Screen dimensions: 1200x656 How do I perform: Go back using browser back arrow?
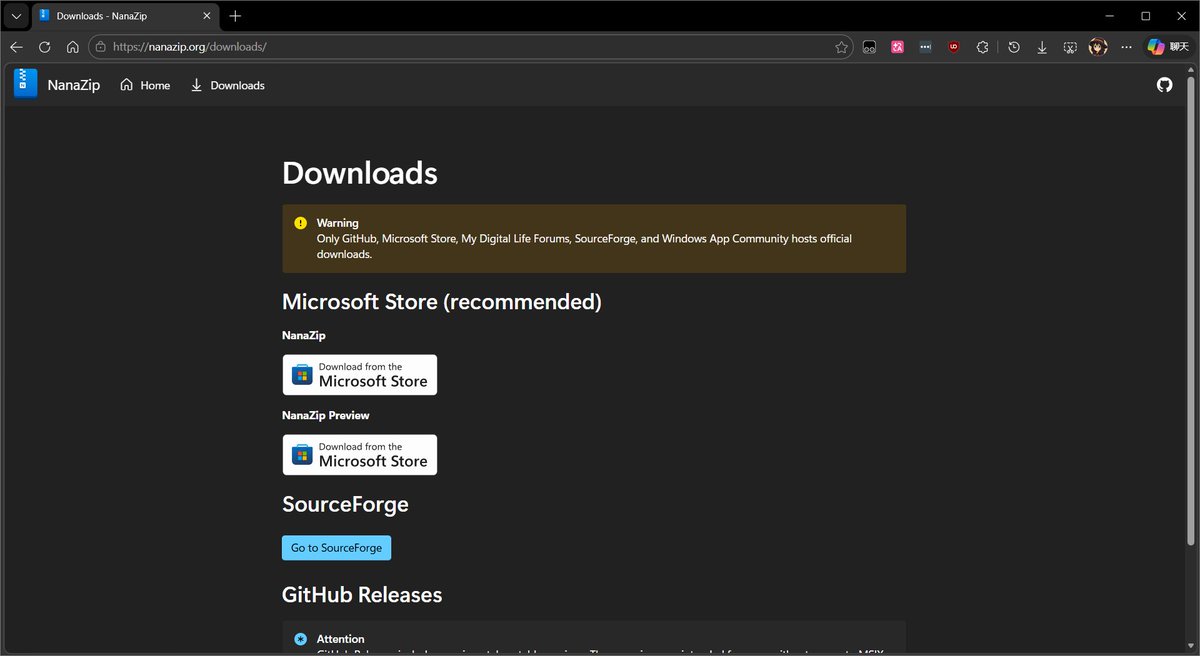tap(16, 47)
